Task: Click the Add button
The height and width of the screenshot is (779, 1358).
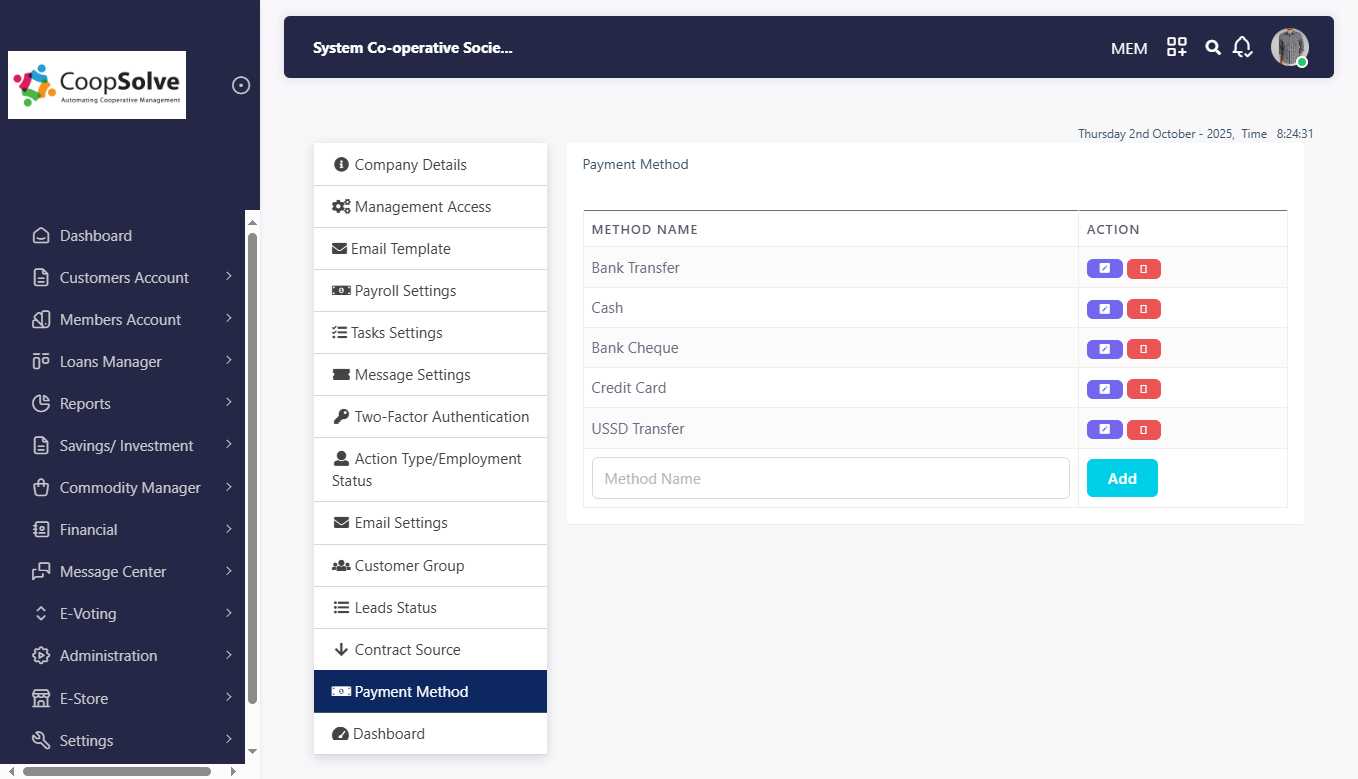Action: pos(1122,479)
